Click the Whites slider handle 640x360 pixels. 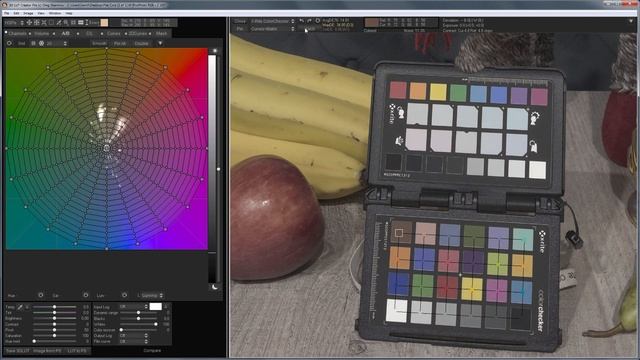(156, 324)
